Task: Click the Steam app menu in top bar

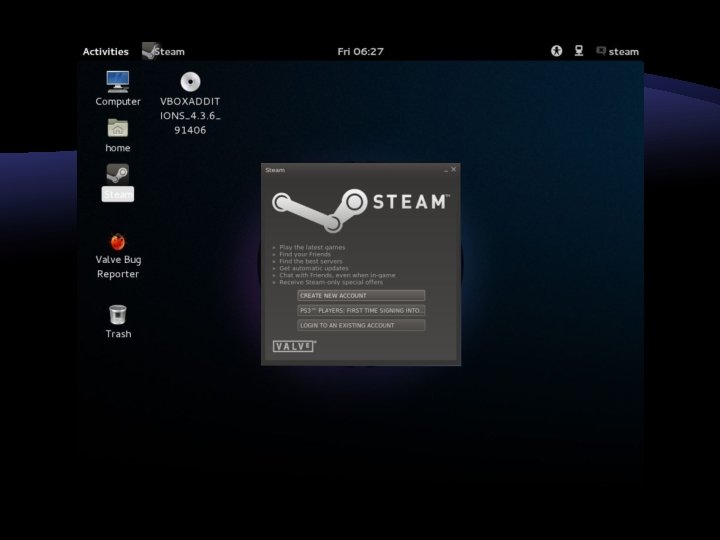Action: [163, 51]
